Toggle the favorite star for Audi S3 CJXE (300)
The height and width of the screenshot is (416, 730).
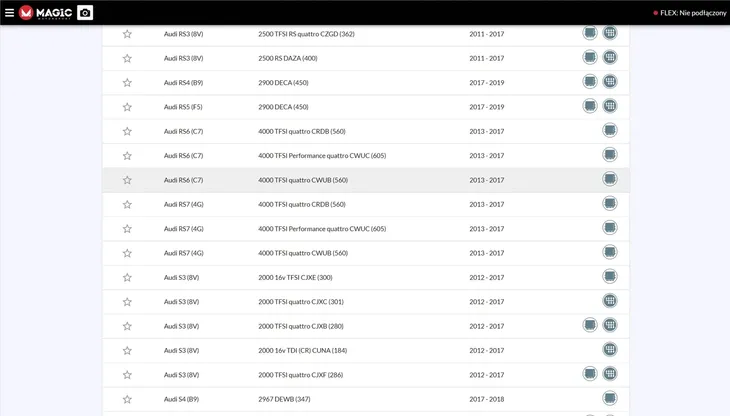127,277
